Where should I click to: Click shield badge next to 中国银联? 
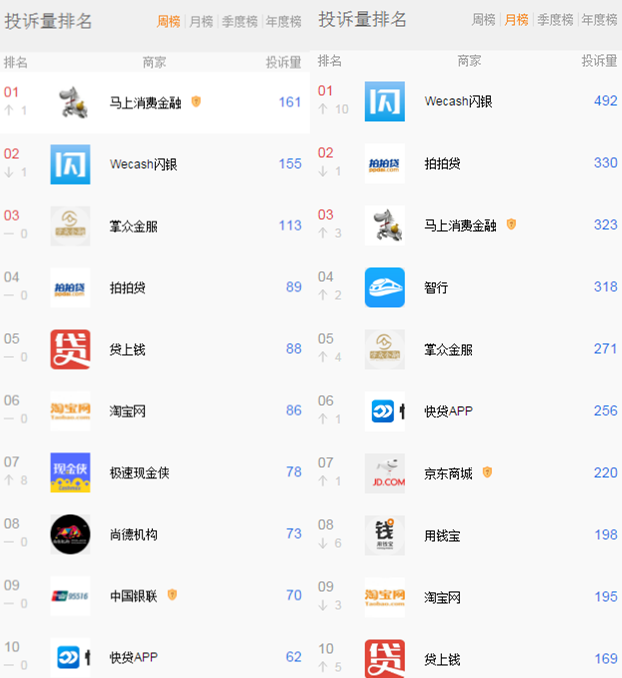coord(172,595)
